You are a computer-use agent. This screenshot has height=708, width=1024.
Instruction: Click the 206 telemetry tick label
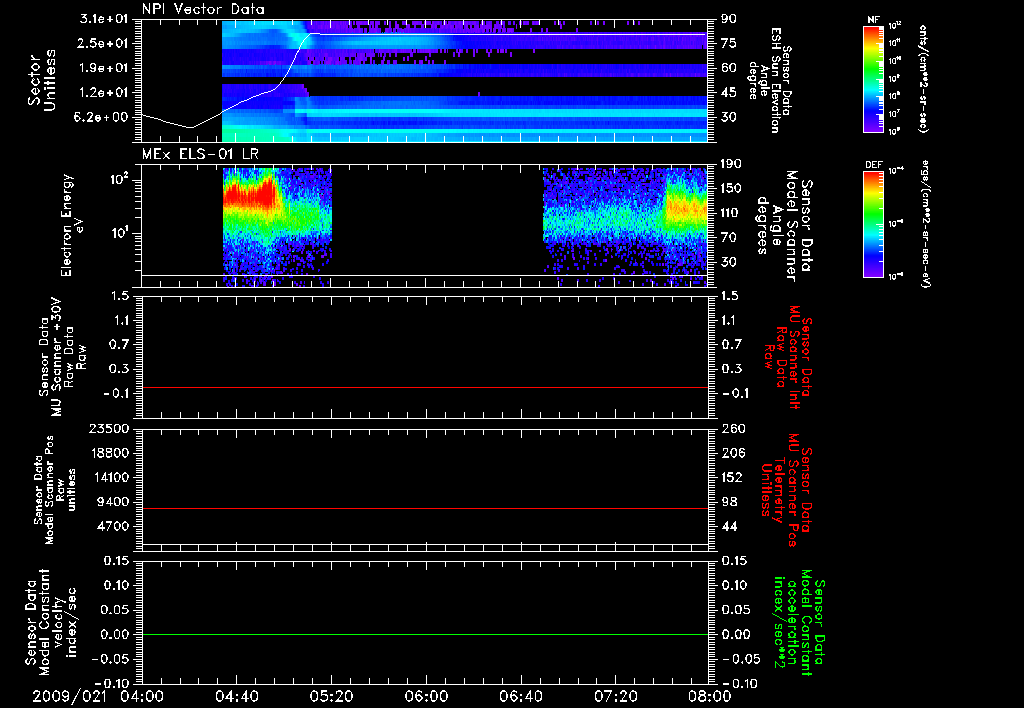click(x=732, y=453)
